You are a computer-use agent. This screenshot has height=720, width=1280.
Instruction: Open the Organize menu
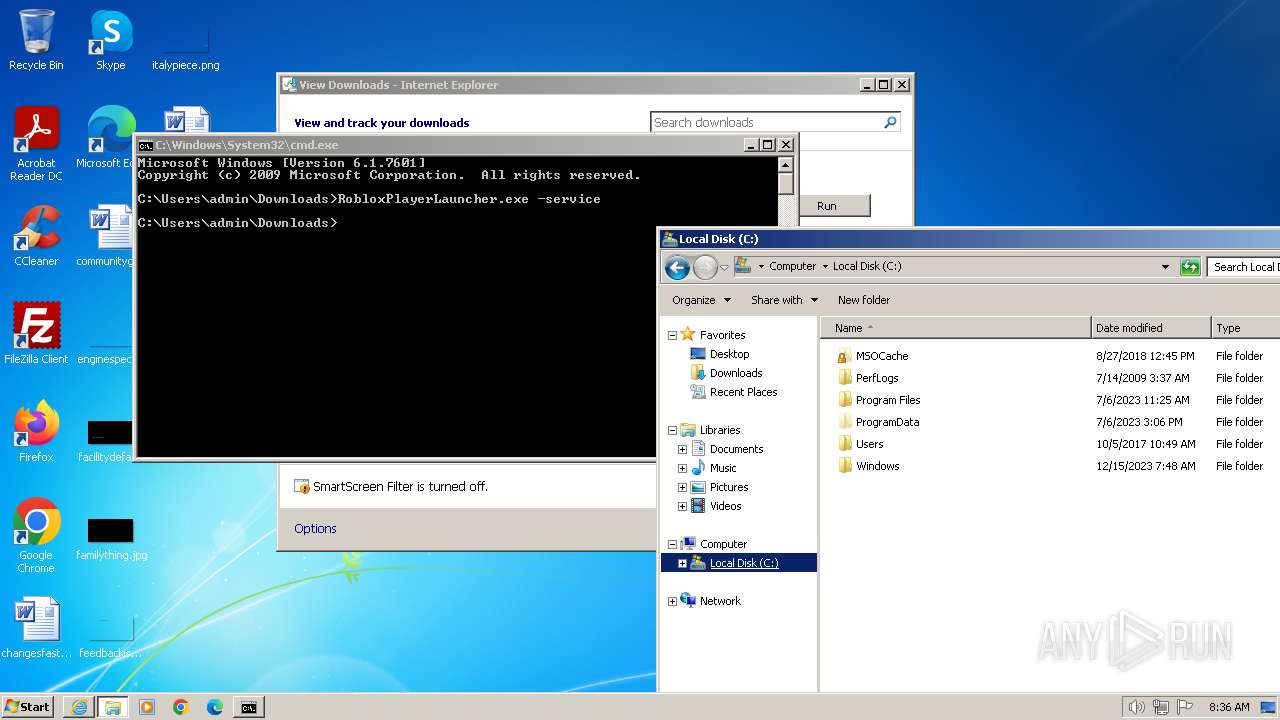[x=701, y=300]
